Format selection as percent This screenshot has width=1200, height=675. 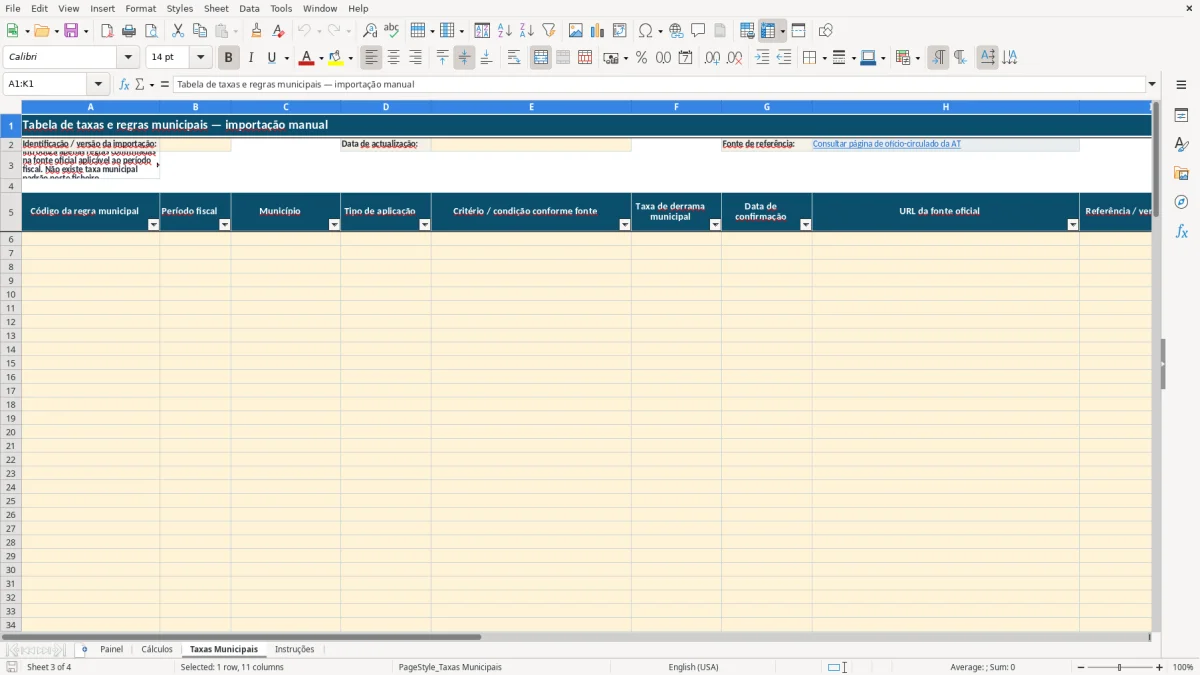641,58
